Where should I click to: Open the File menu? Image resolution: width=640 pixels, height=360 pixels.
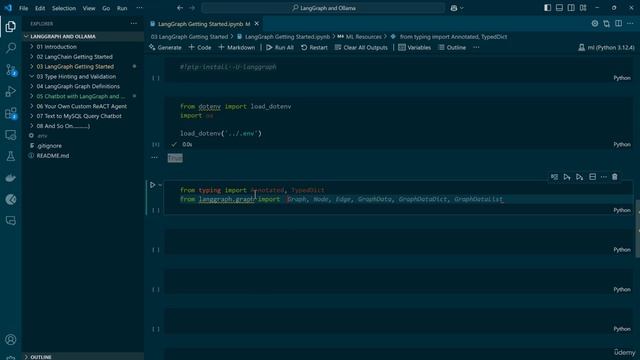tap(24, 8)
